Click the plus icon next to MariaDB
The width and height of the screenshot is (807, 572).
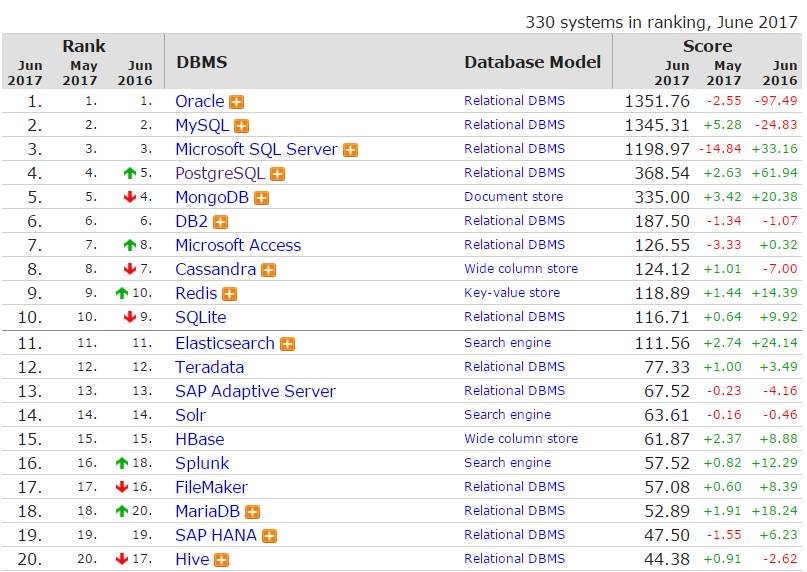pyautogui.click(x=252, y=512)
